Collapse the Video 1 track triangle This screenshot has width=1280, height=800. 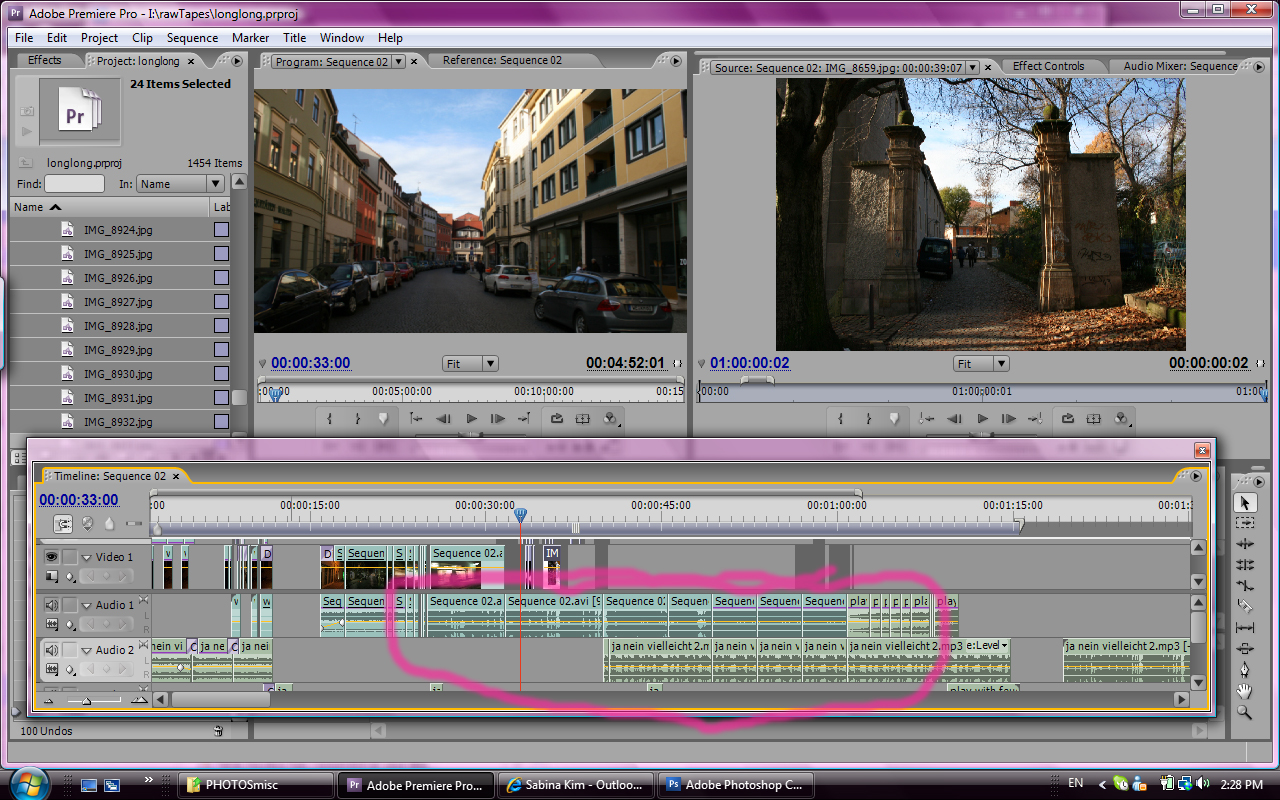pyautogui.click(x=87, y=558)
